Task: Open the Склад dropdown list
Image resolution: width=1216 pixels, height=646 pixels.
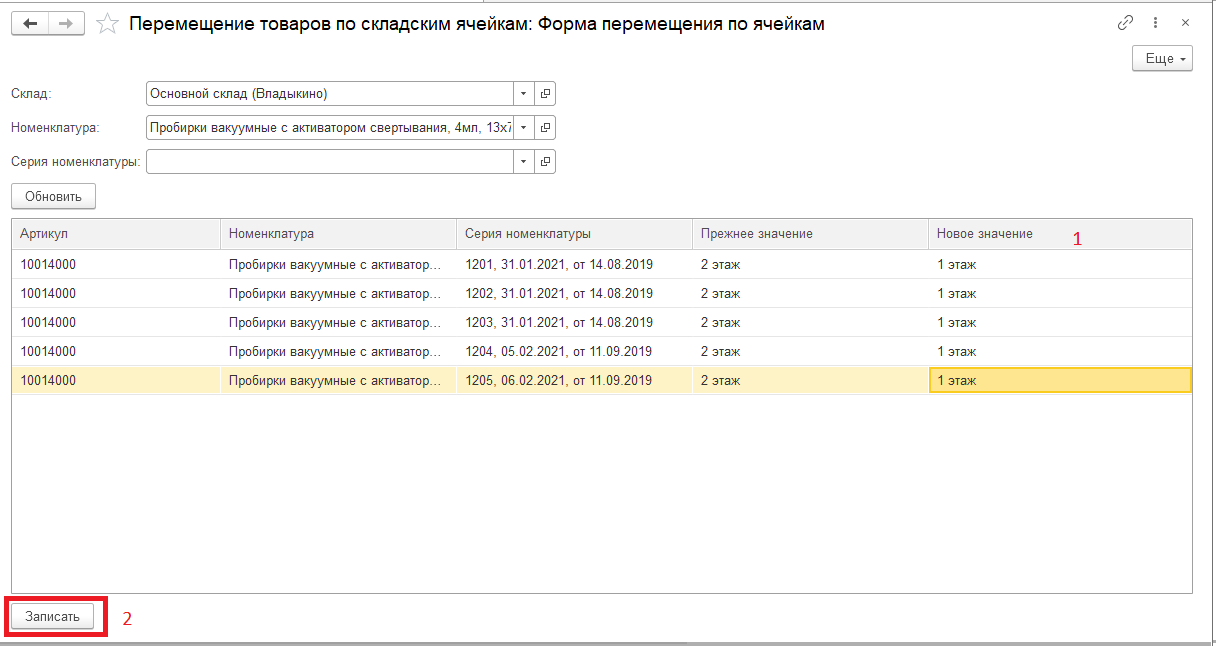Action: (x=522, y=93)
